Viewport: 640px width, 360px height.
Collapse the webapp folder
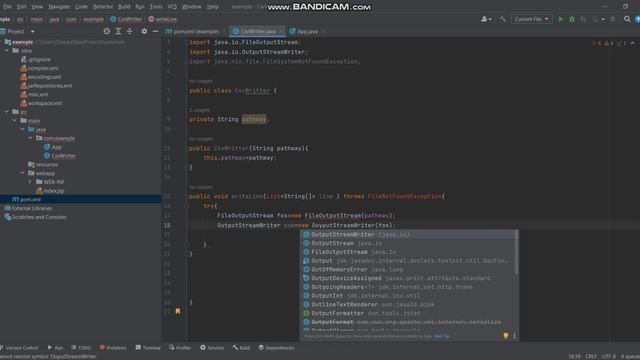(22, 173)
